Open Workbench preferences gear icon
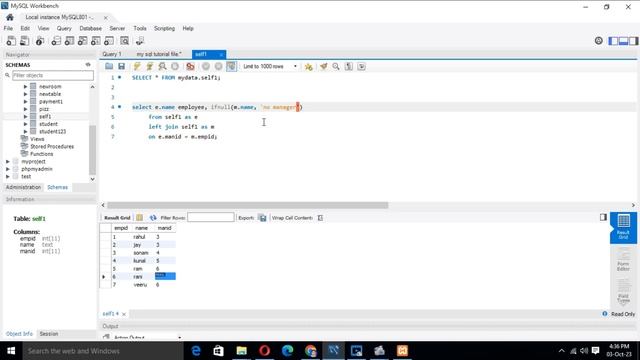640x360 pixels. 598,40
